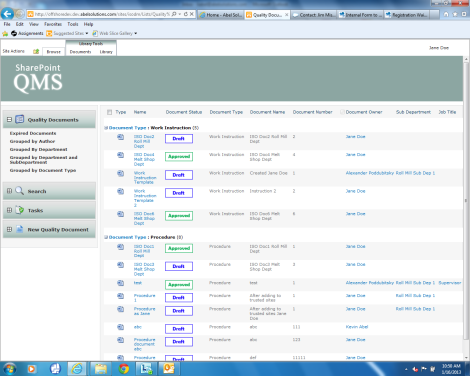Click the Home icon in browser toolbar

[x=446, y=14]
